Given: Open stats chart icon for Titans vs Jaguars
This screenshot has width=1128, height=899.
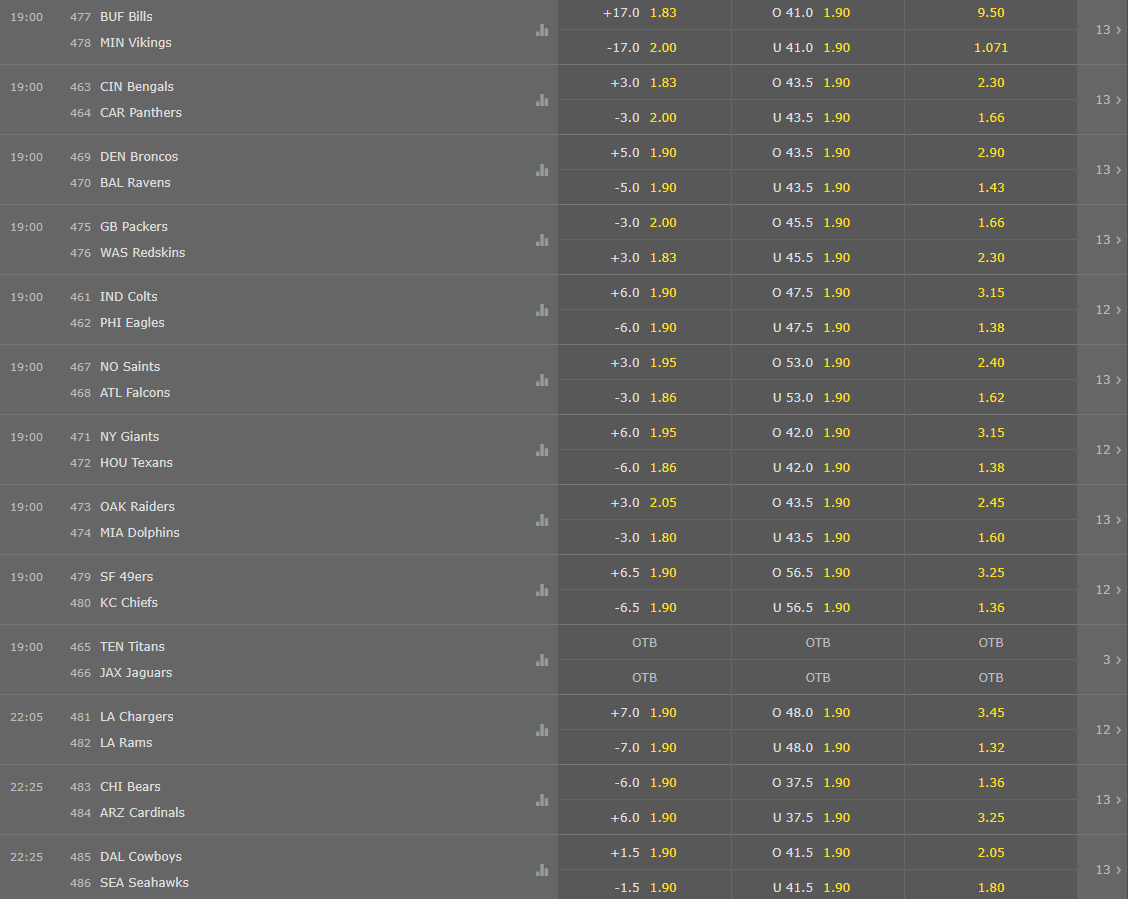Looking at the screenshot, I should coord(542,660).
